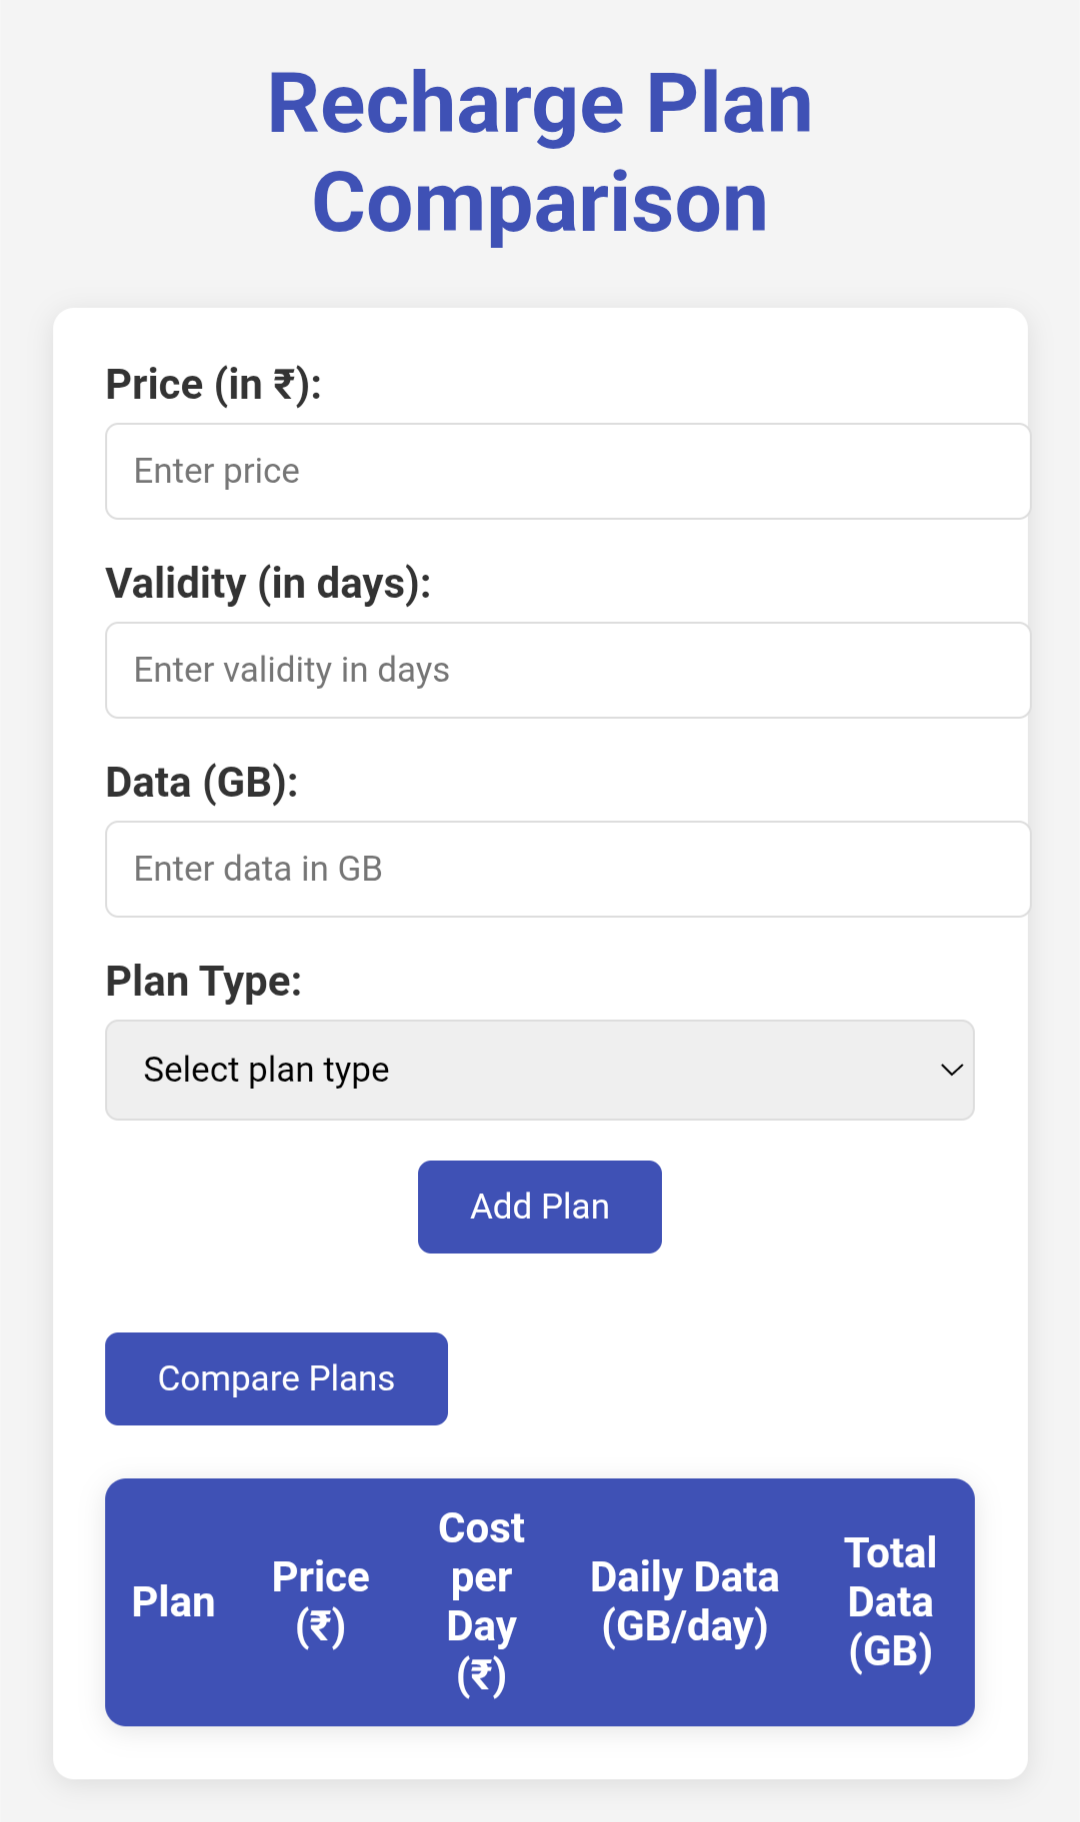Image resolution: width=1080 pixels, height=1822 pixels.
Task: Click the Enter price placeholder text
Action: 217,471
